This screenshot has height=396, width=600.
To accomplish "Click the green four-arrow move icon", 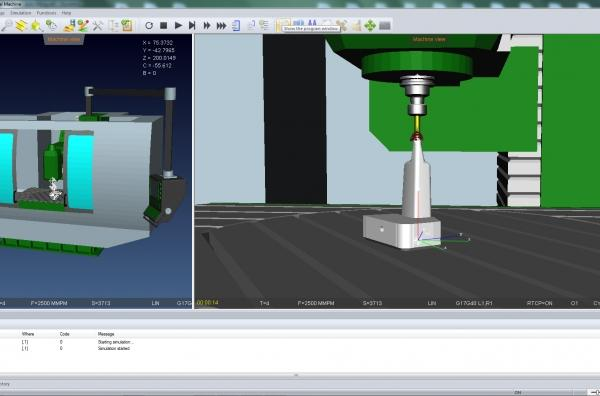I will pyautogui.click(x=370, y=26).
